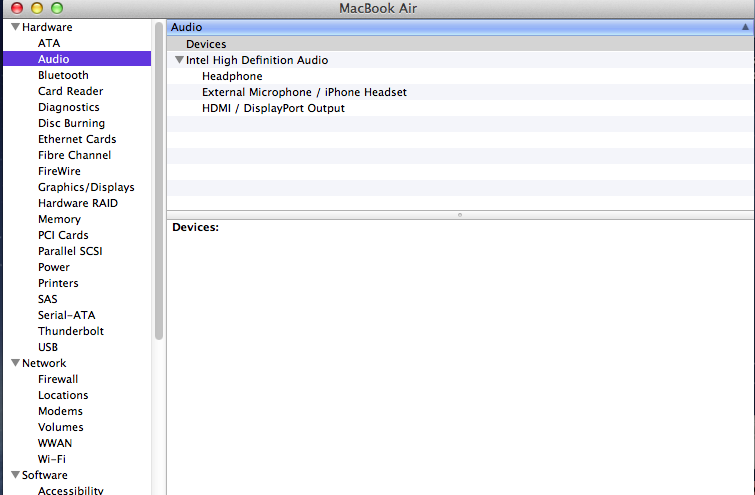Select Serial-ATA entry
Image resolution: width=755 pixels, height=495 pixels.
66,315
